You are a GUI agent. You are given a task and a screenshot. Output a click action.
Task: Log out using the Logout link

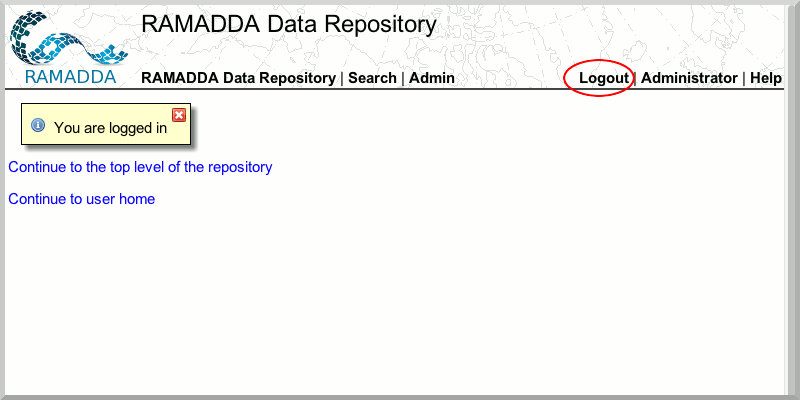604,78
